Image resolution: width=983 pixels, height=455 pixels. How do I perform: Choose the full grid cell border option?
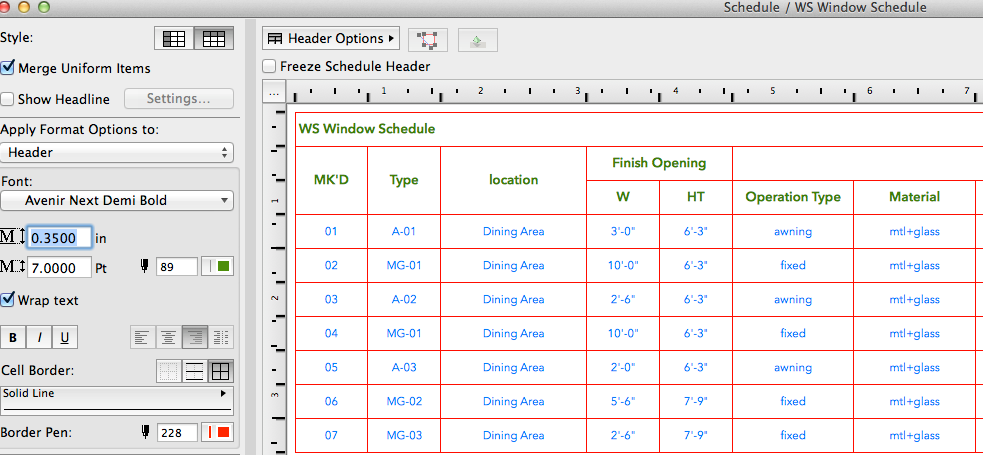tap(221, 372)
